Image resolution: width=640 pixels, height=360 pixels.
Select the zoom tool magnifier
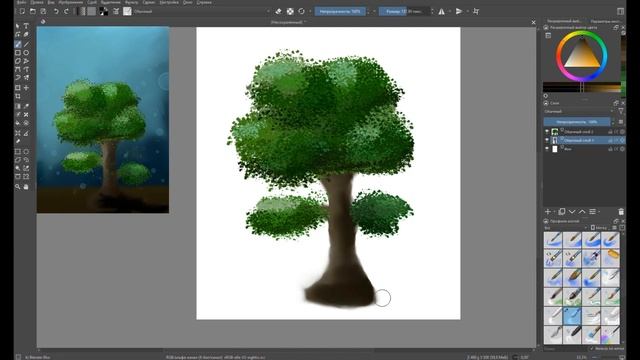point(18,187)
